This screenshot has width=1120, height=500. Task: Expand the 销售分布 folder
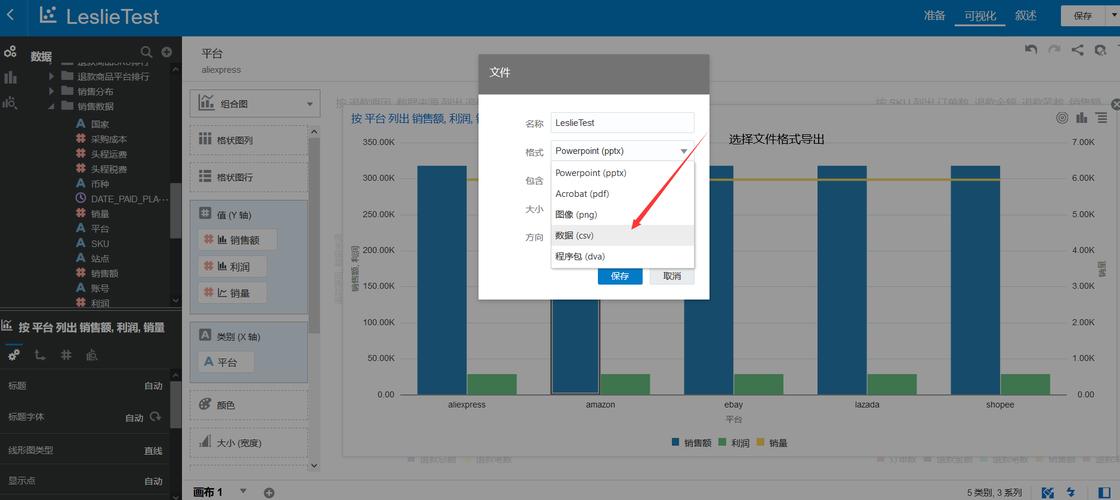[x=51, y=91]
